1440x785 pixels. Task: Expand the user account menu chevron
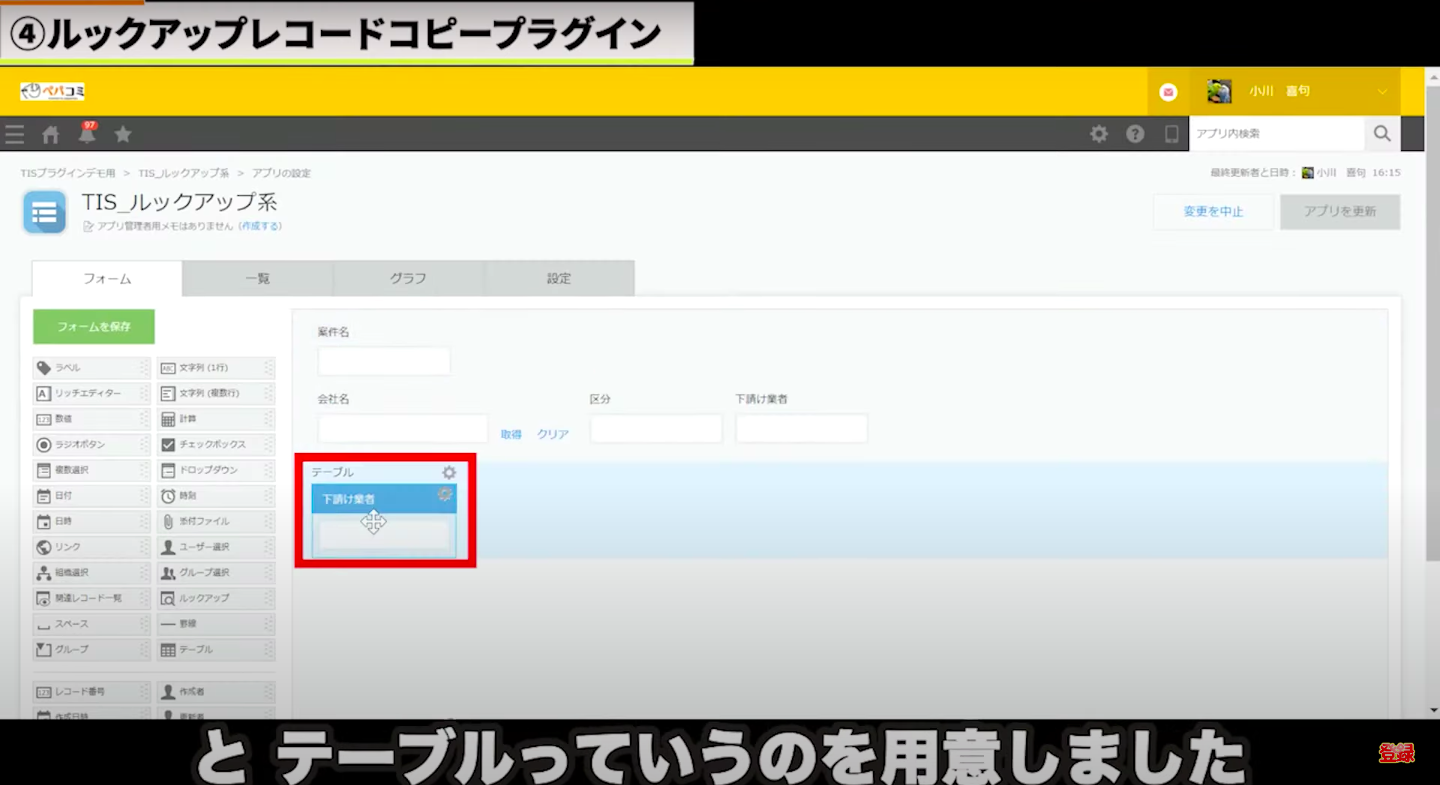coord(1382,92)
